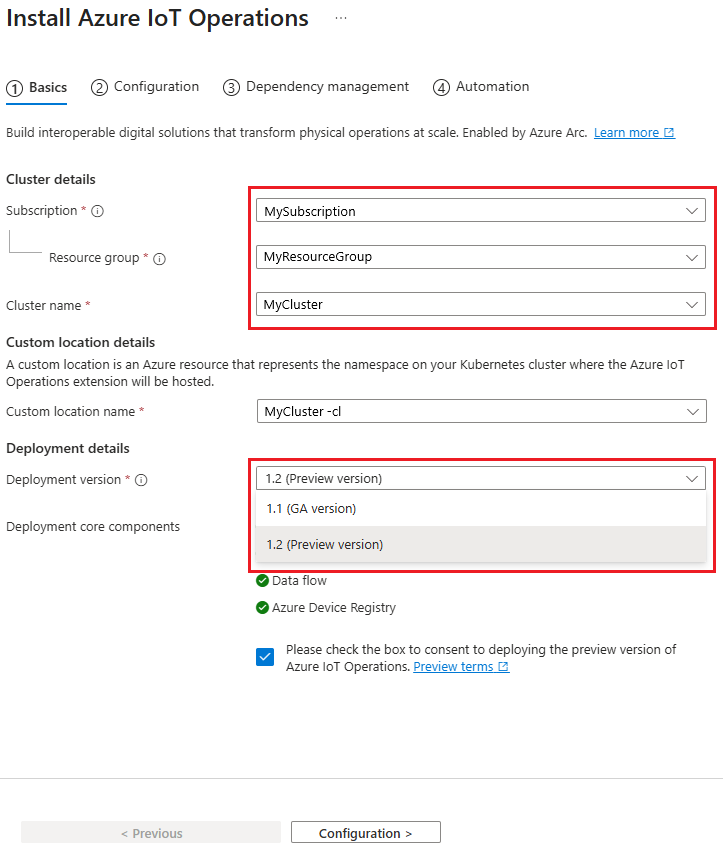The height and width of the screenshot is (863, 723).
Task: Open the Cluster name dropdown
Action: [x=693, y=304]
